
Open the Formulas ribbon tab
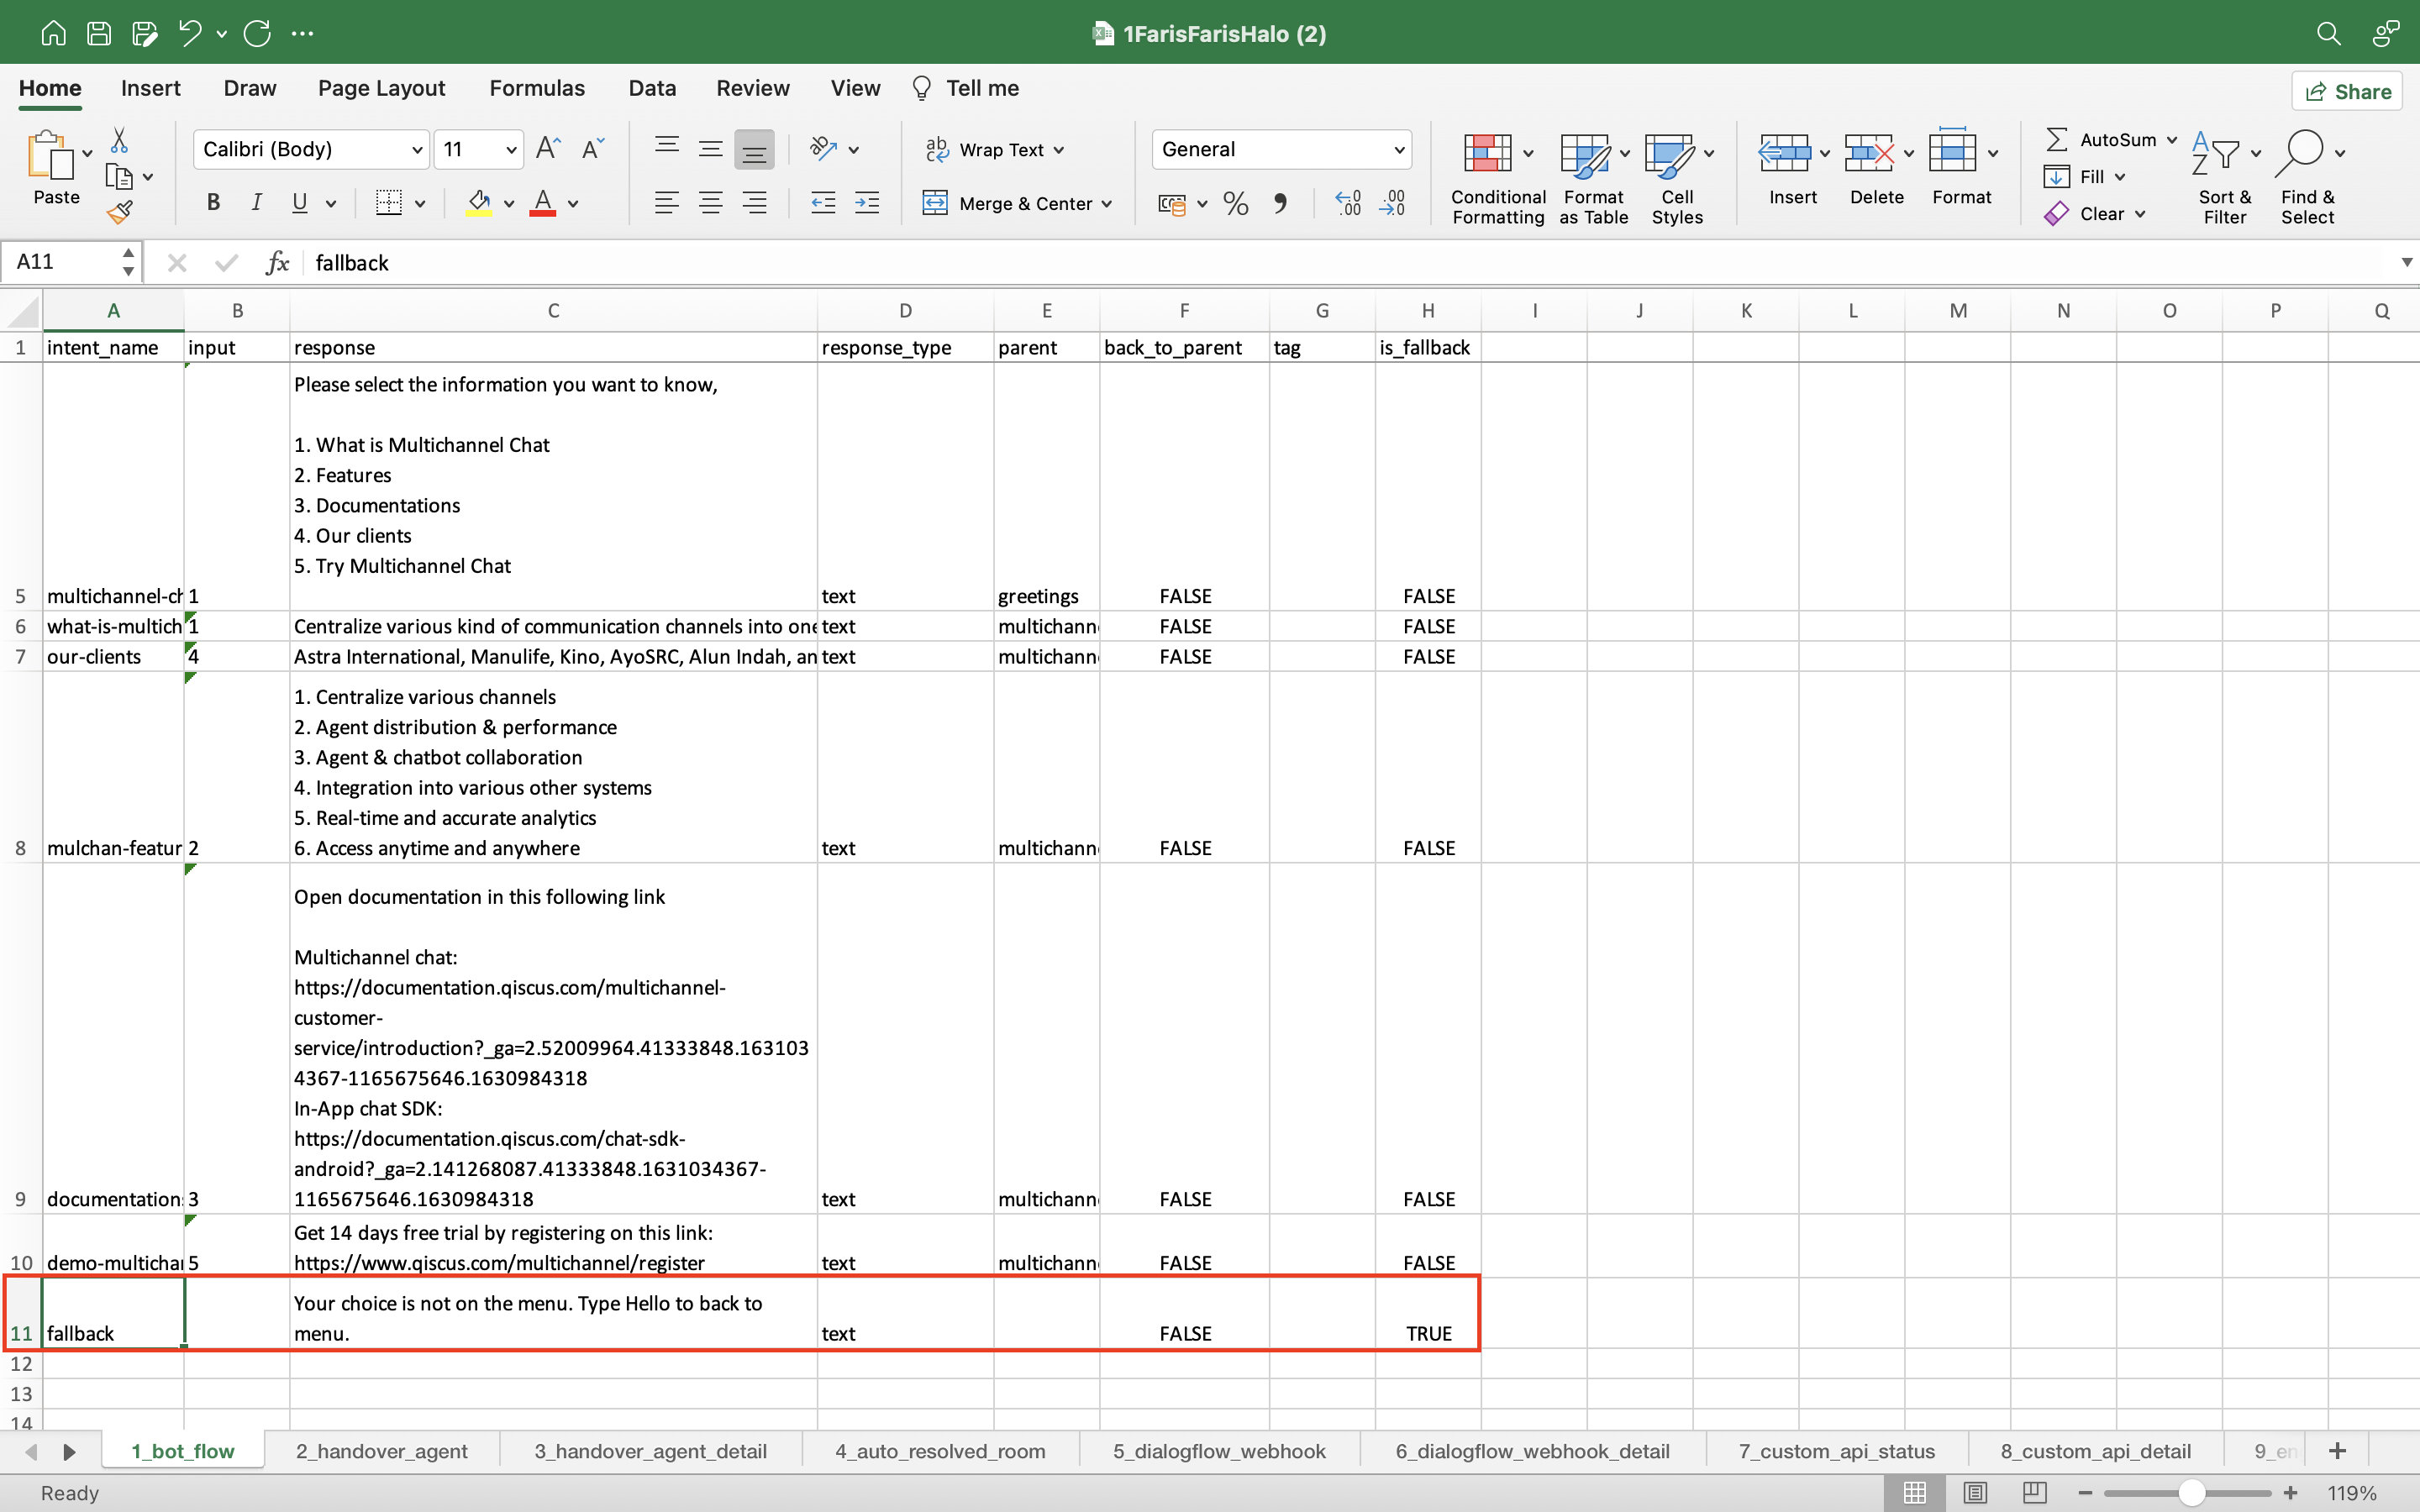click(537, 88)
